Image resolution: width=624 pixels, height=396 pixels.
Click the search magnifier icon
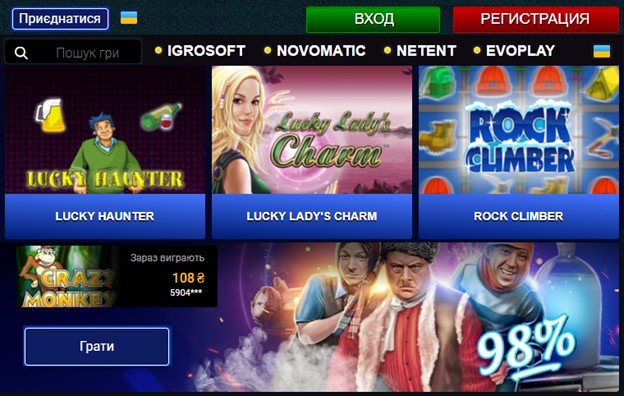coord(21,53)
